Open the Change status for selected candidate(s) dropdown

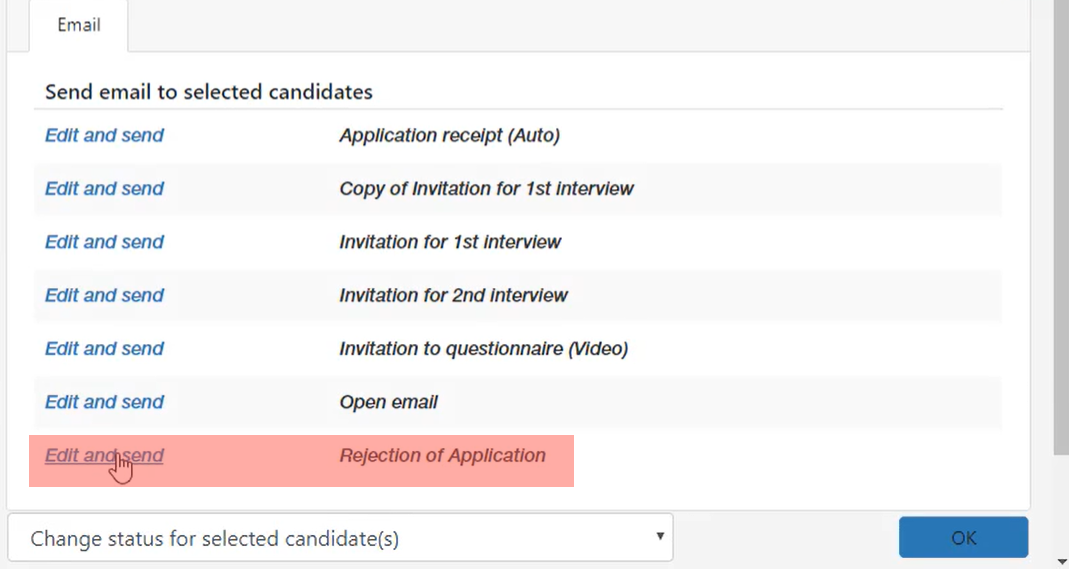coord(340,538)
